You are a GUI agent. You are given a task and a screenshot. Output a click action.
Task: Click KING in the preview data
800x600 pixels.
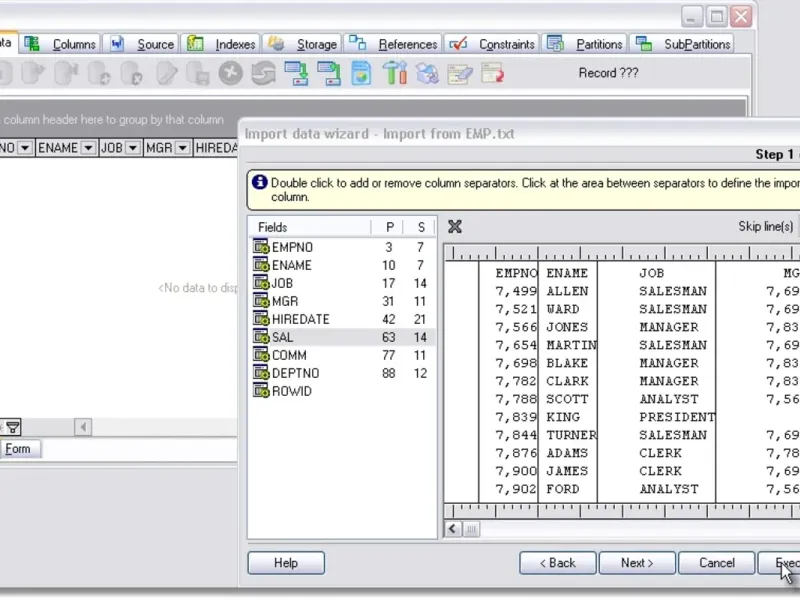(x=563, y=417)
